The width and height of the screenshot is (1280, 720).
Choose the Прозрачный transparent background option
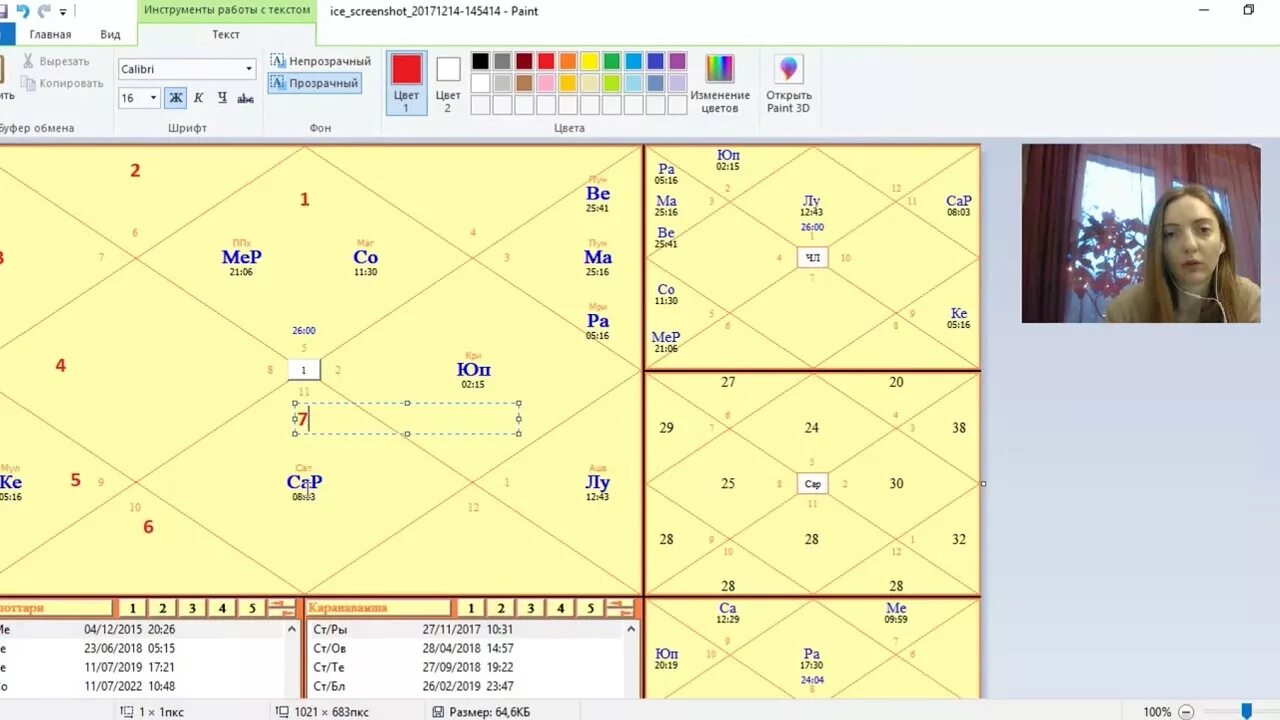(315, 83)
